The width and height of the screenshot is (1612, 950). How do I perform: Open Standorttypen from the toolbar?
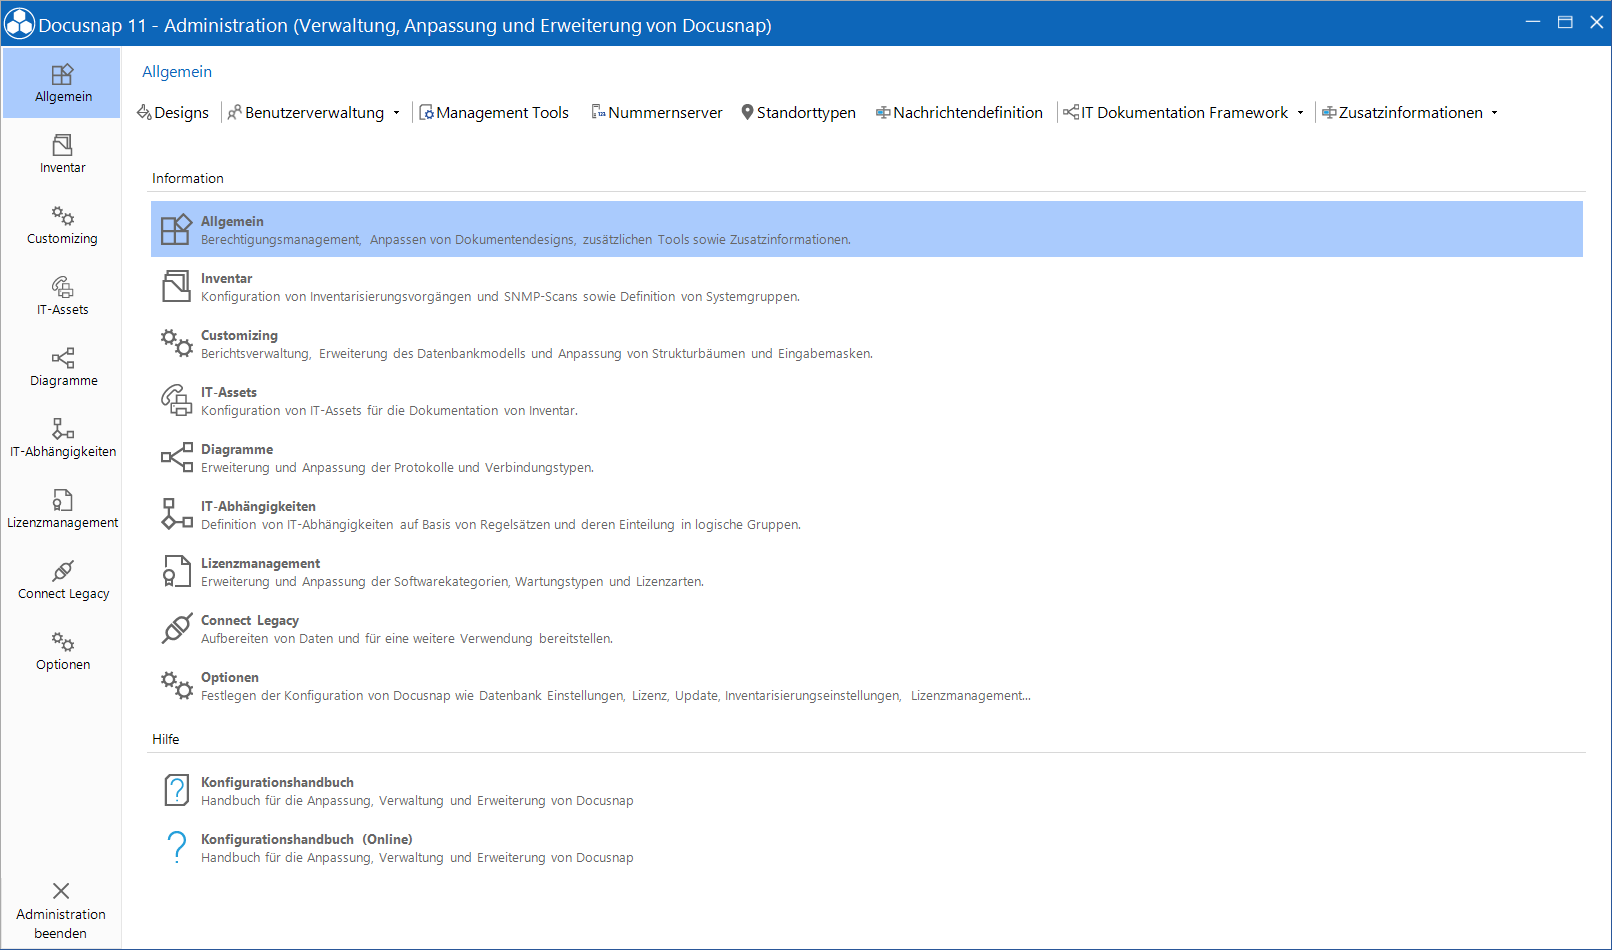pyautogui.click(x=798, y=113)
